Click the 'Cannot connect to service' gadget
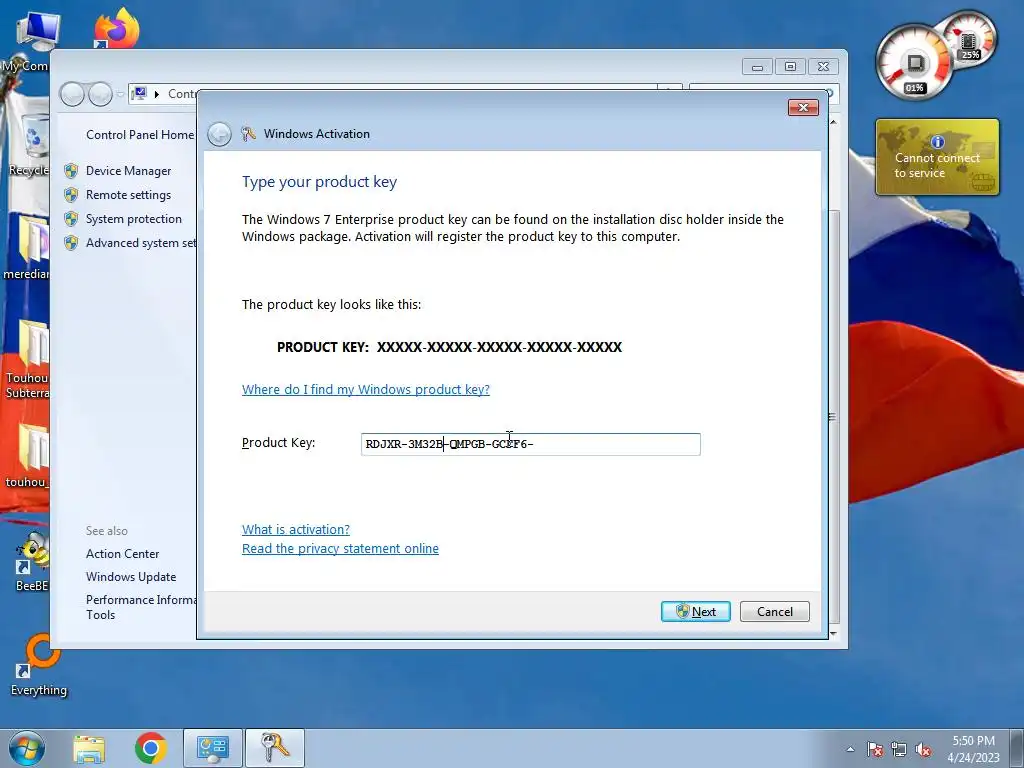1024x768 pixels. (x=937, y=157)
